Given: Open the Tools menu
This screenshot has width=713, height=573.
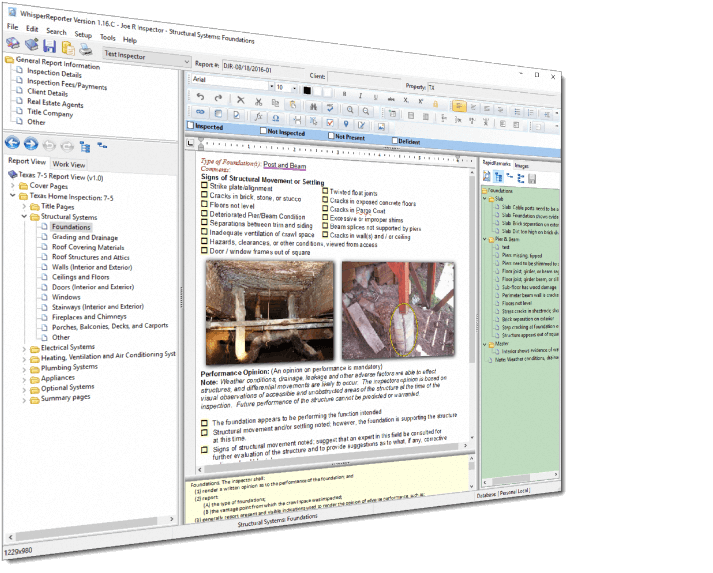Looking at the screenshot, I should pos(107,37).
